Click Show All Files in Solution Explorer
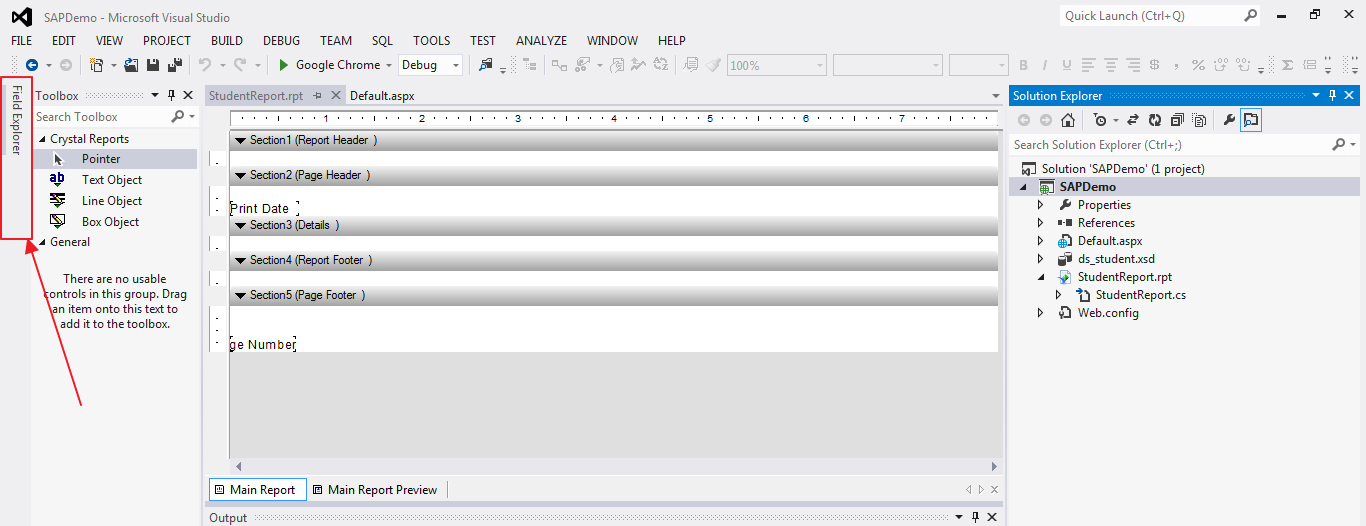This screenshot has width=1366, height=526. [1198, 120]
